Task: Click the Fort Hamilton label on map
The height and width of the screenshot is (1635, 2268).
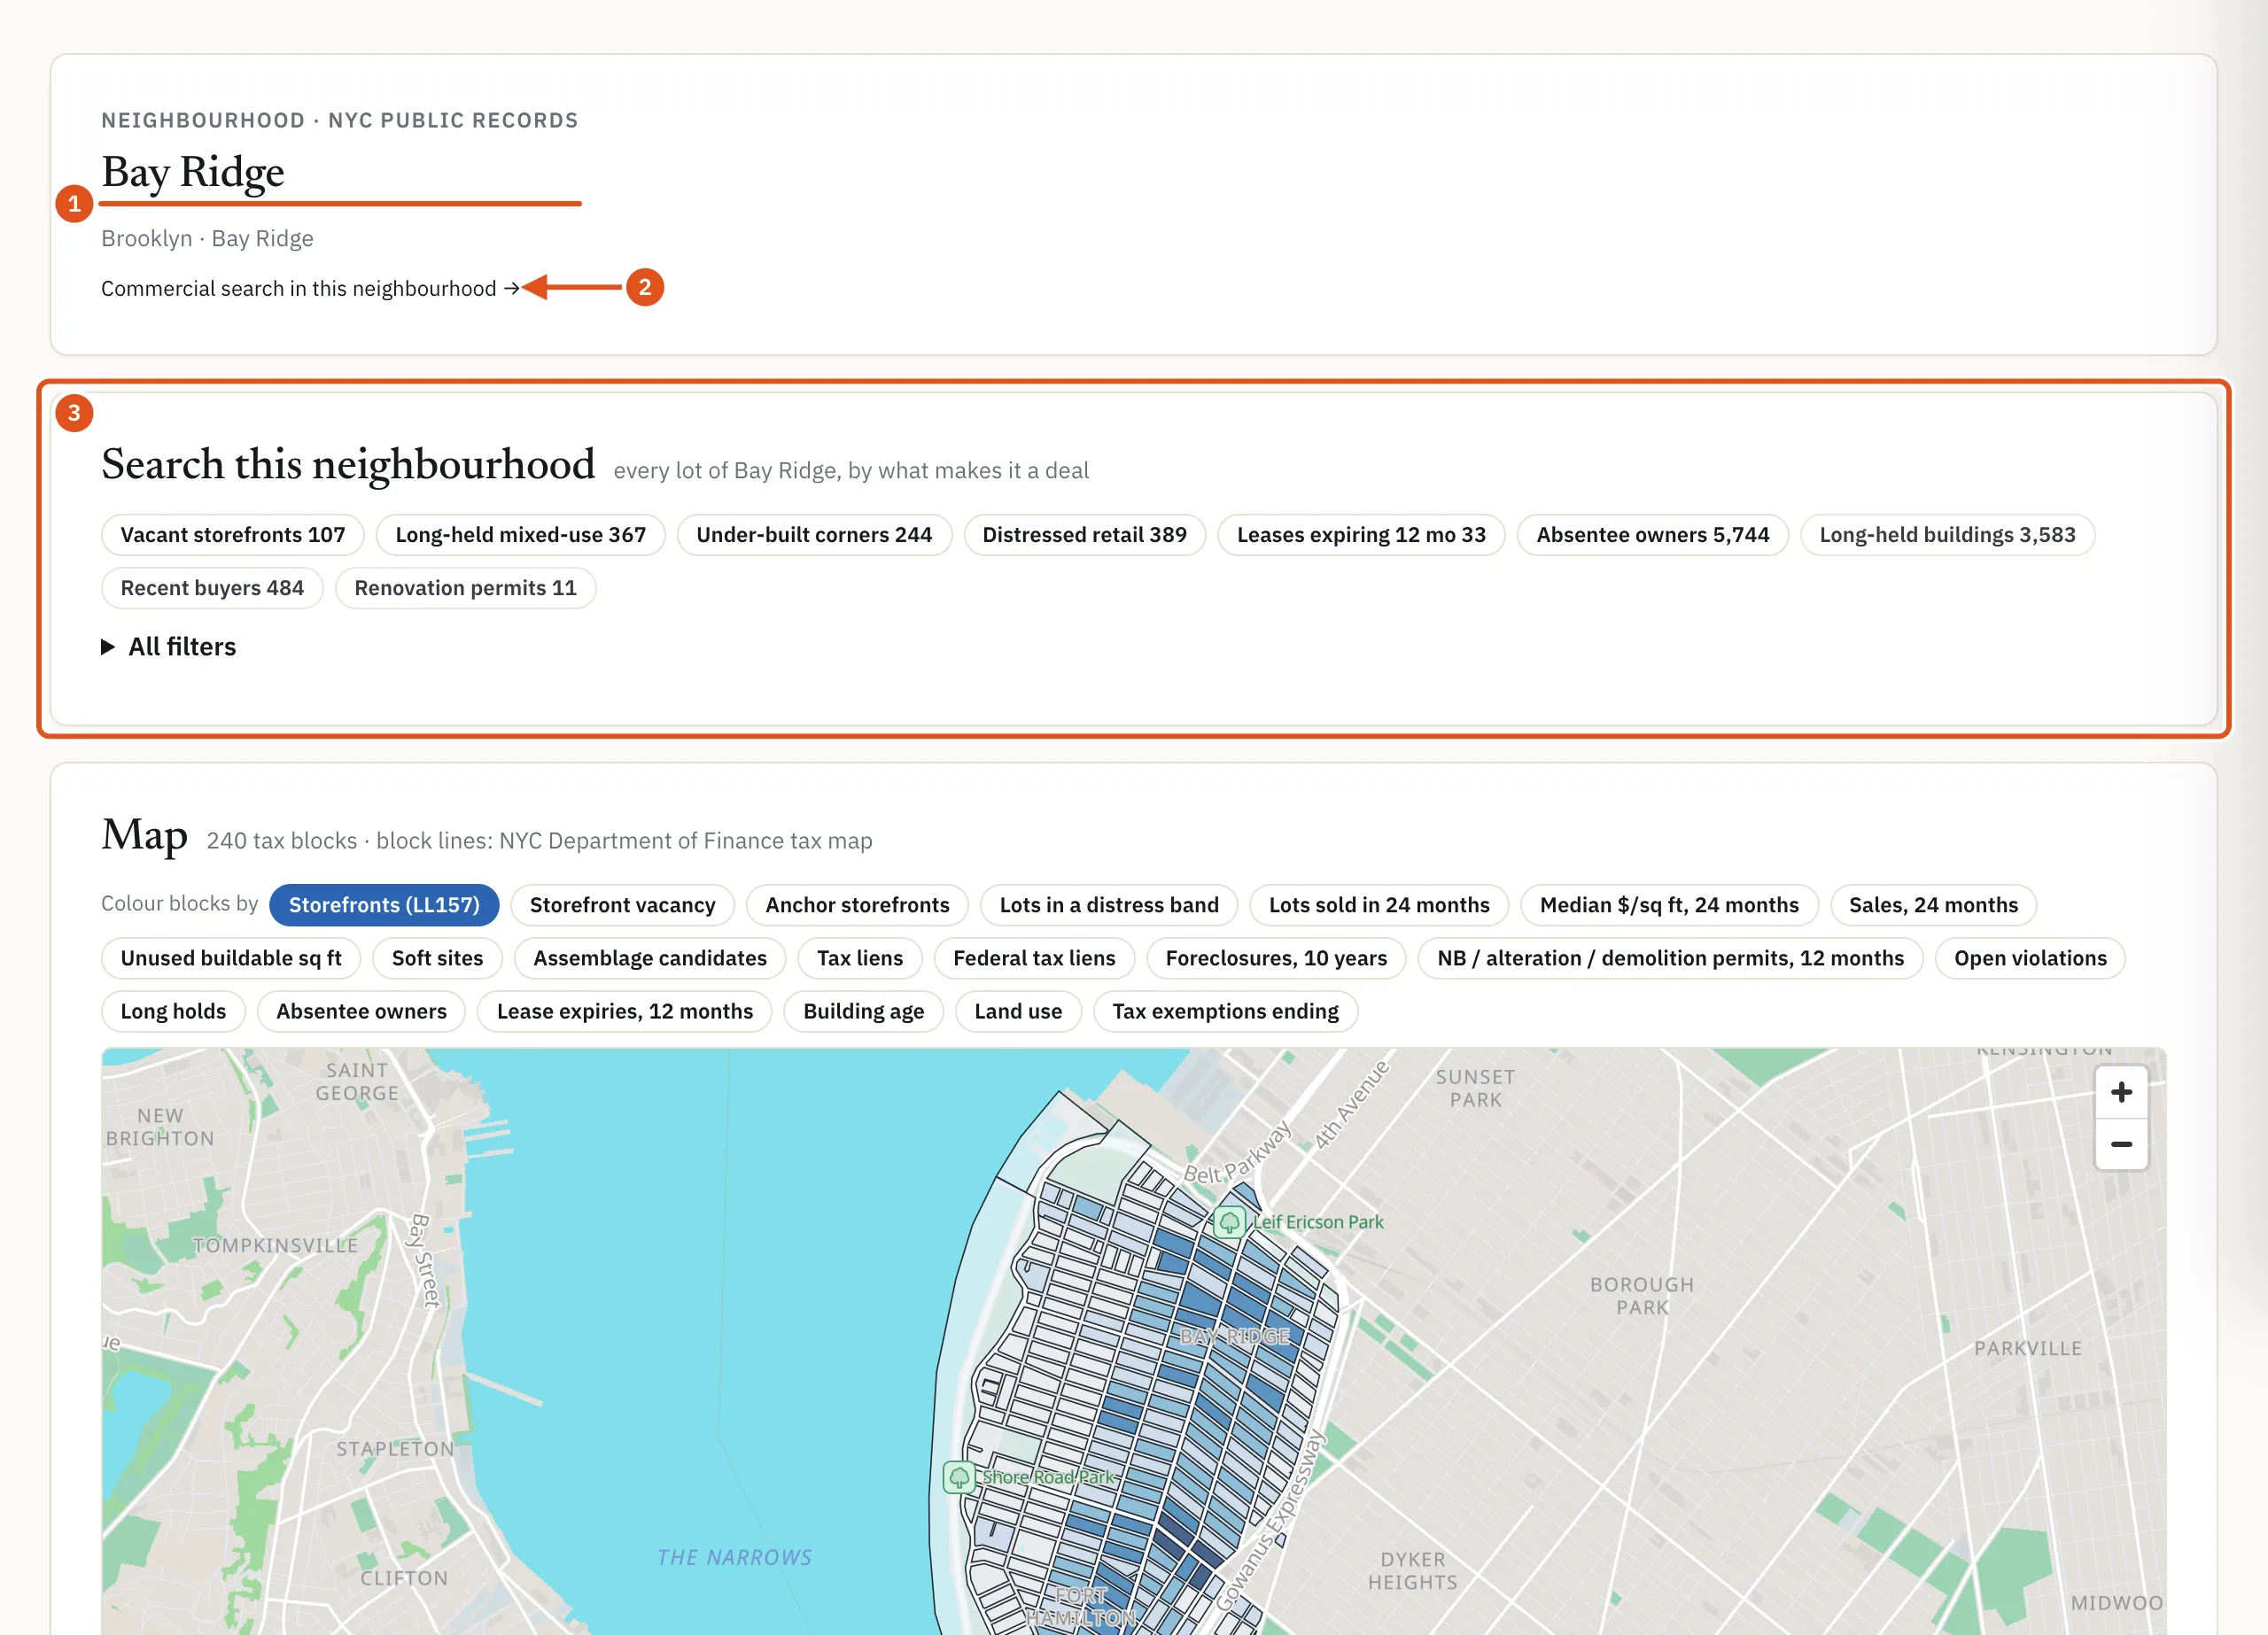Action: pyautogui.click(x=1081, y=1607)
